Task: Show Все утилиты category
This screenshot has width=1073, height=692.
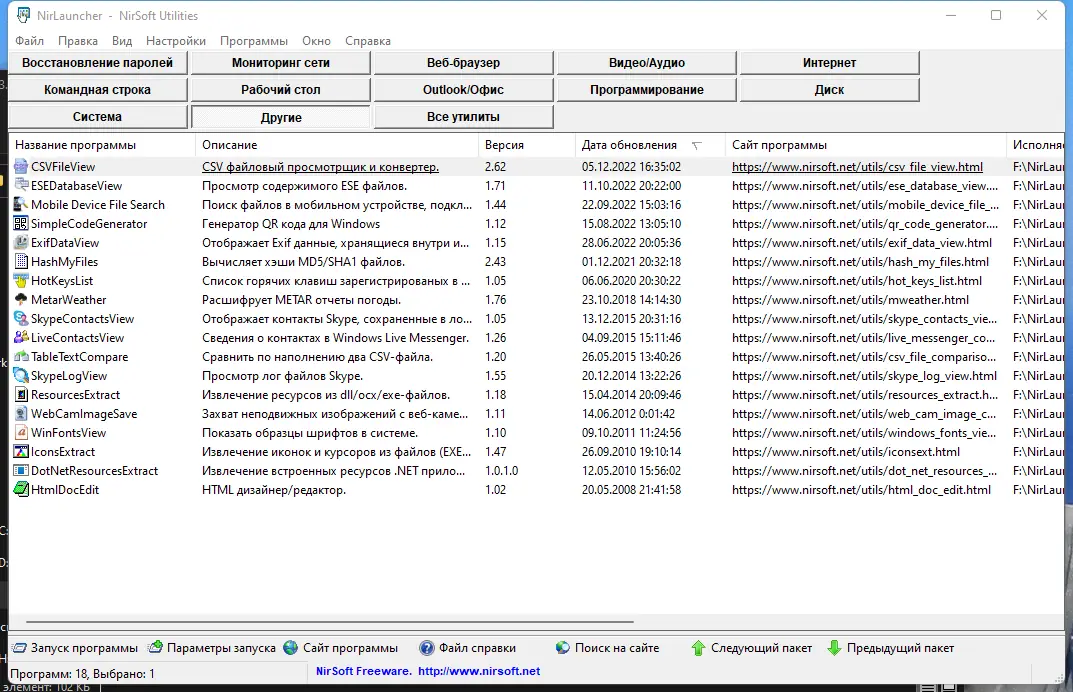Action: [x=463, y=117]
